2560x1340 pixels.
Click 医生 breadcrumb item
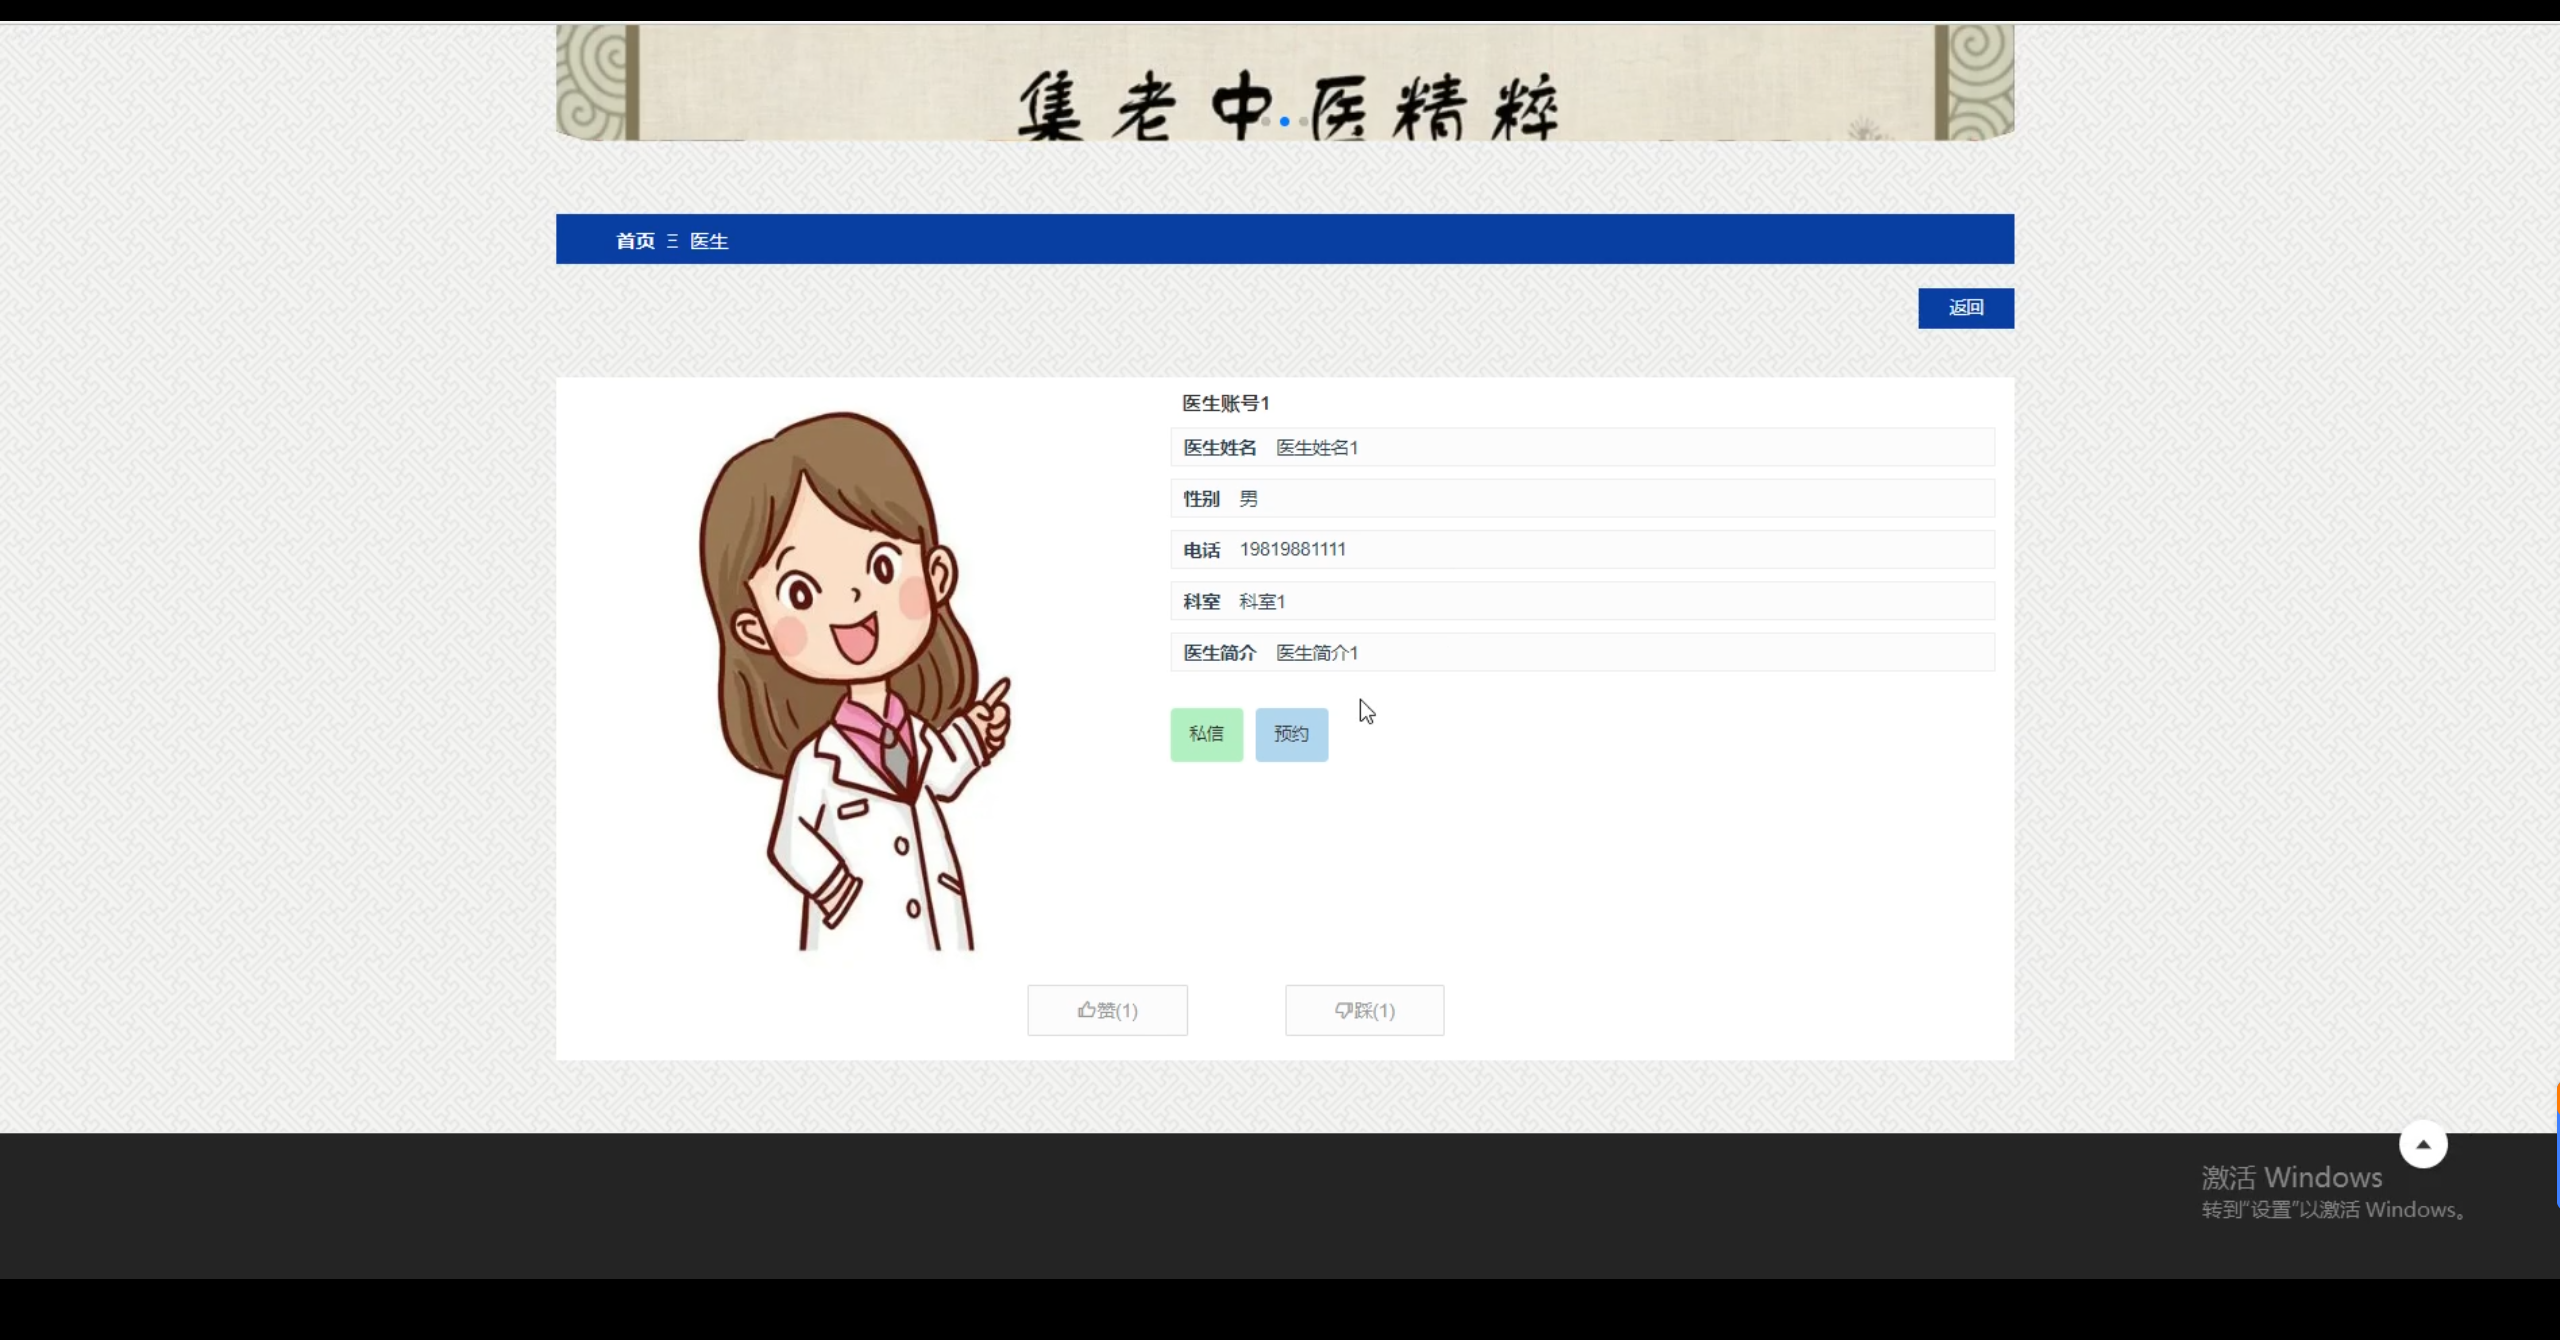click(709, 241)
